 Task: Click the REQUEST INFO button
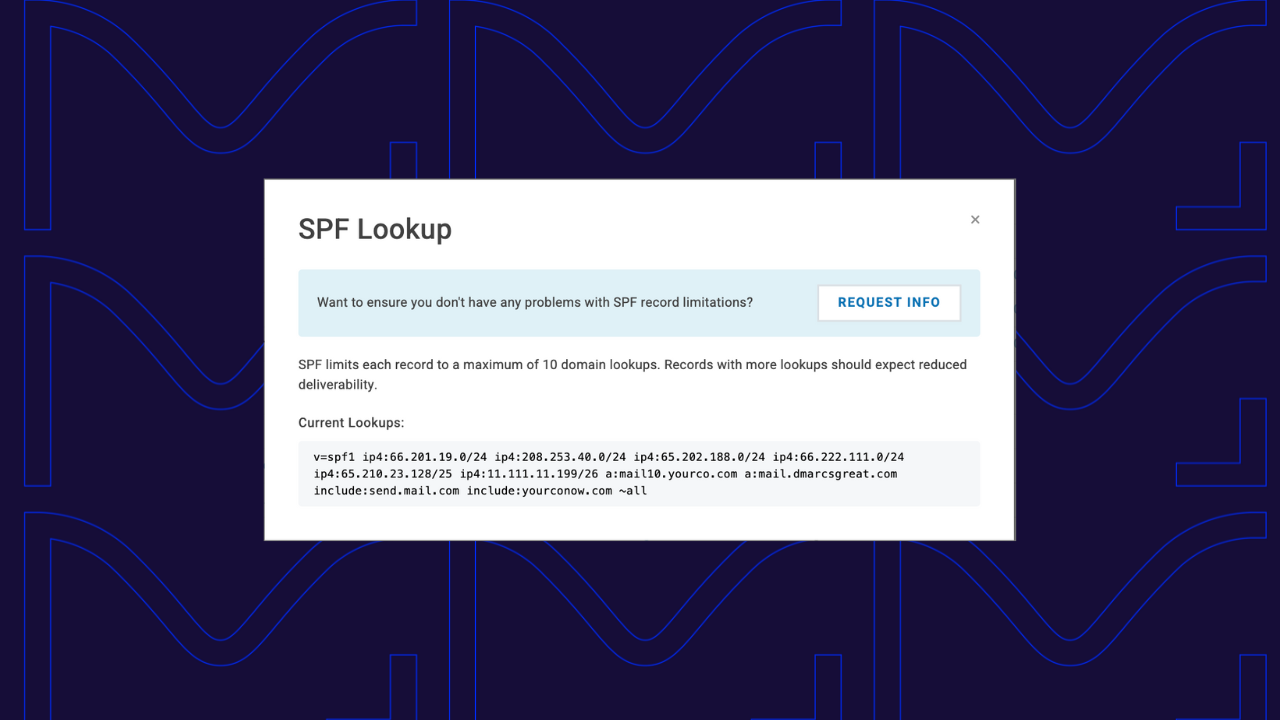(x=888, y=302)
